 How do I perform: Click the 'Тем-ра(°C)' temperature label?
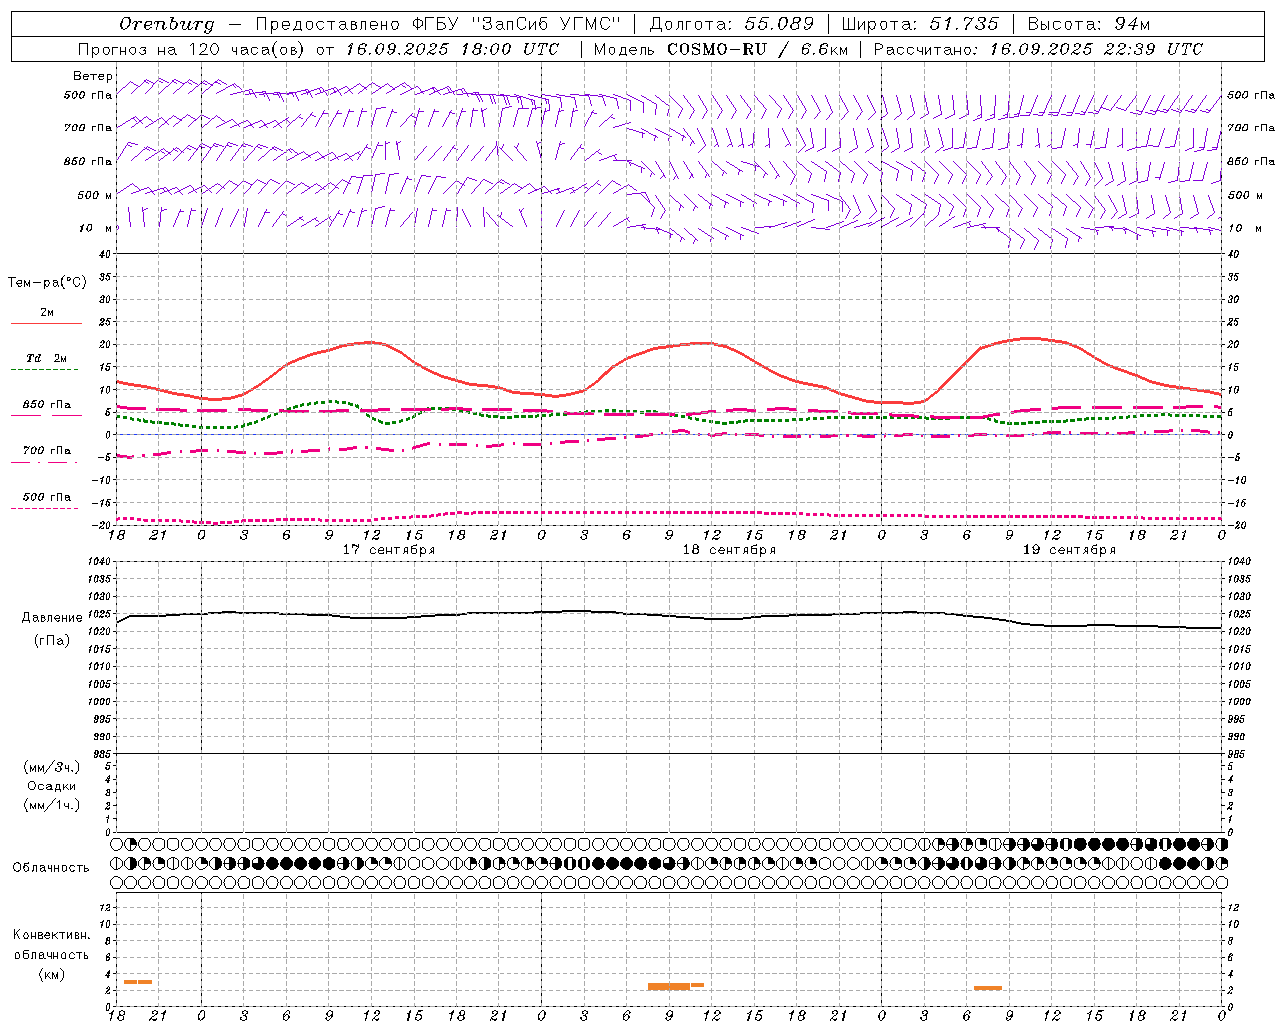(47, 283)
